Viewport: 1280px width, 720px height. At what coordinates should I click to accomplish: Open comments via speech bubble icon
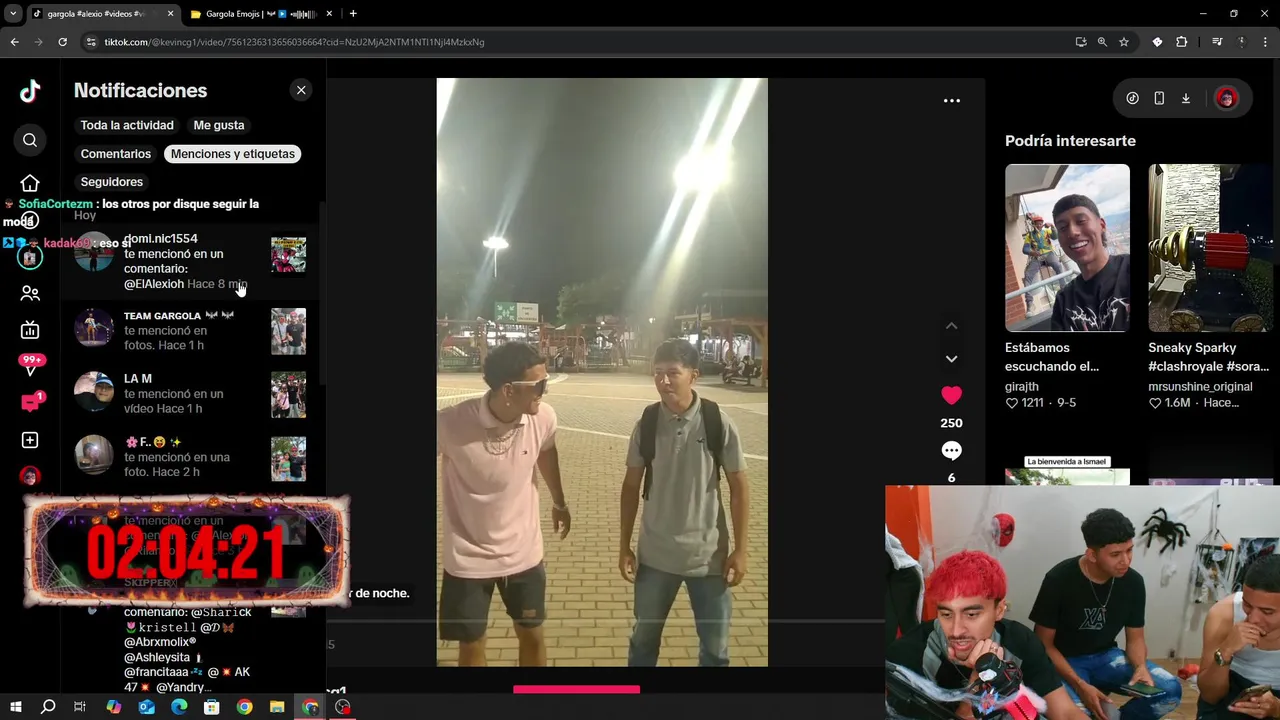click(x=951, y=451)
